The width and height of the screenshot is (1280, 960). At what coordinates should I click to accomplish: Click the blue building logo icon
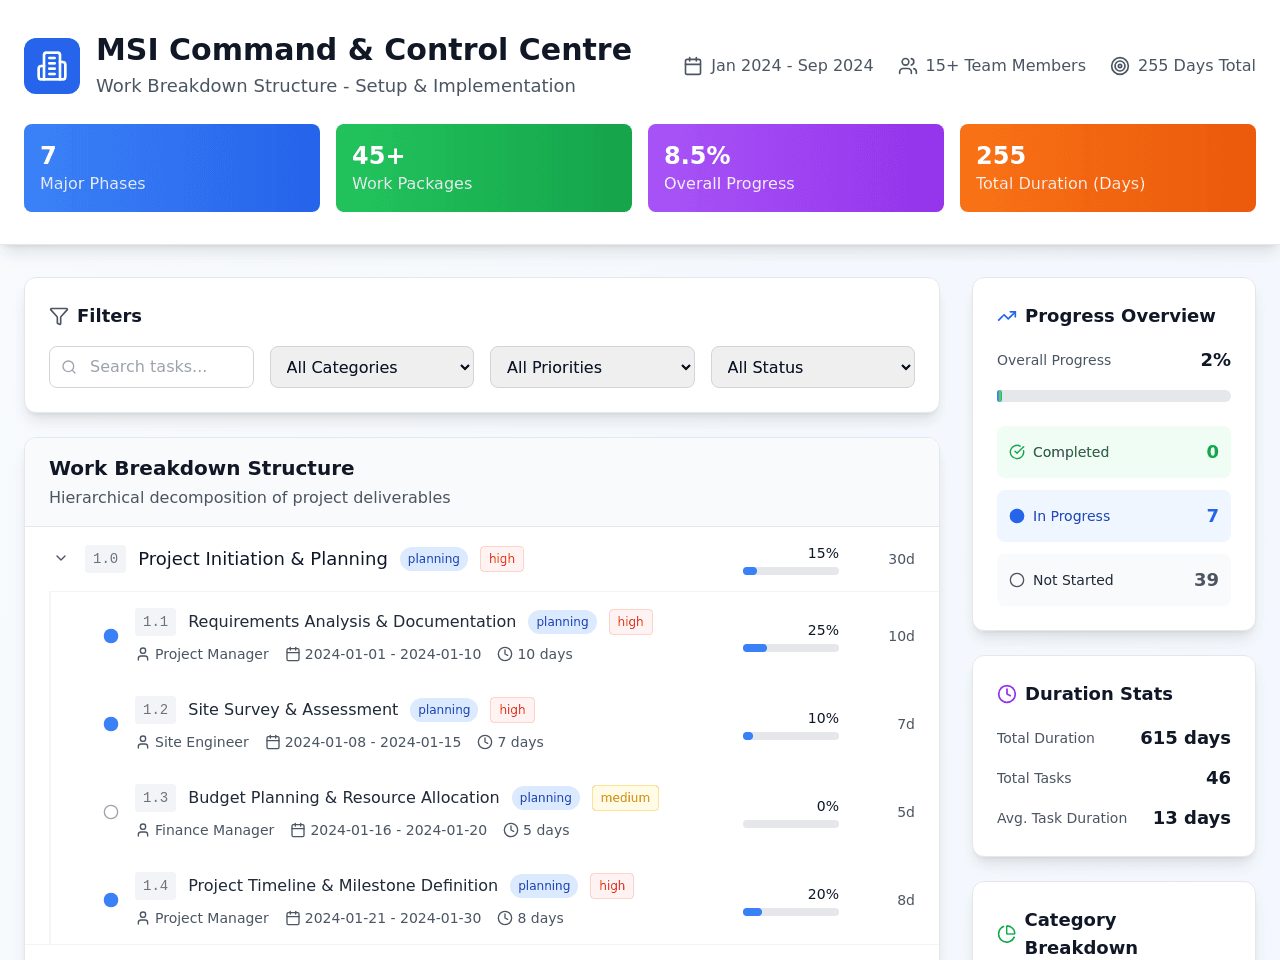coord(52,66)
